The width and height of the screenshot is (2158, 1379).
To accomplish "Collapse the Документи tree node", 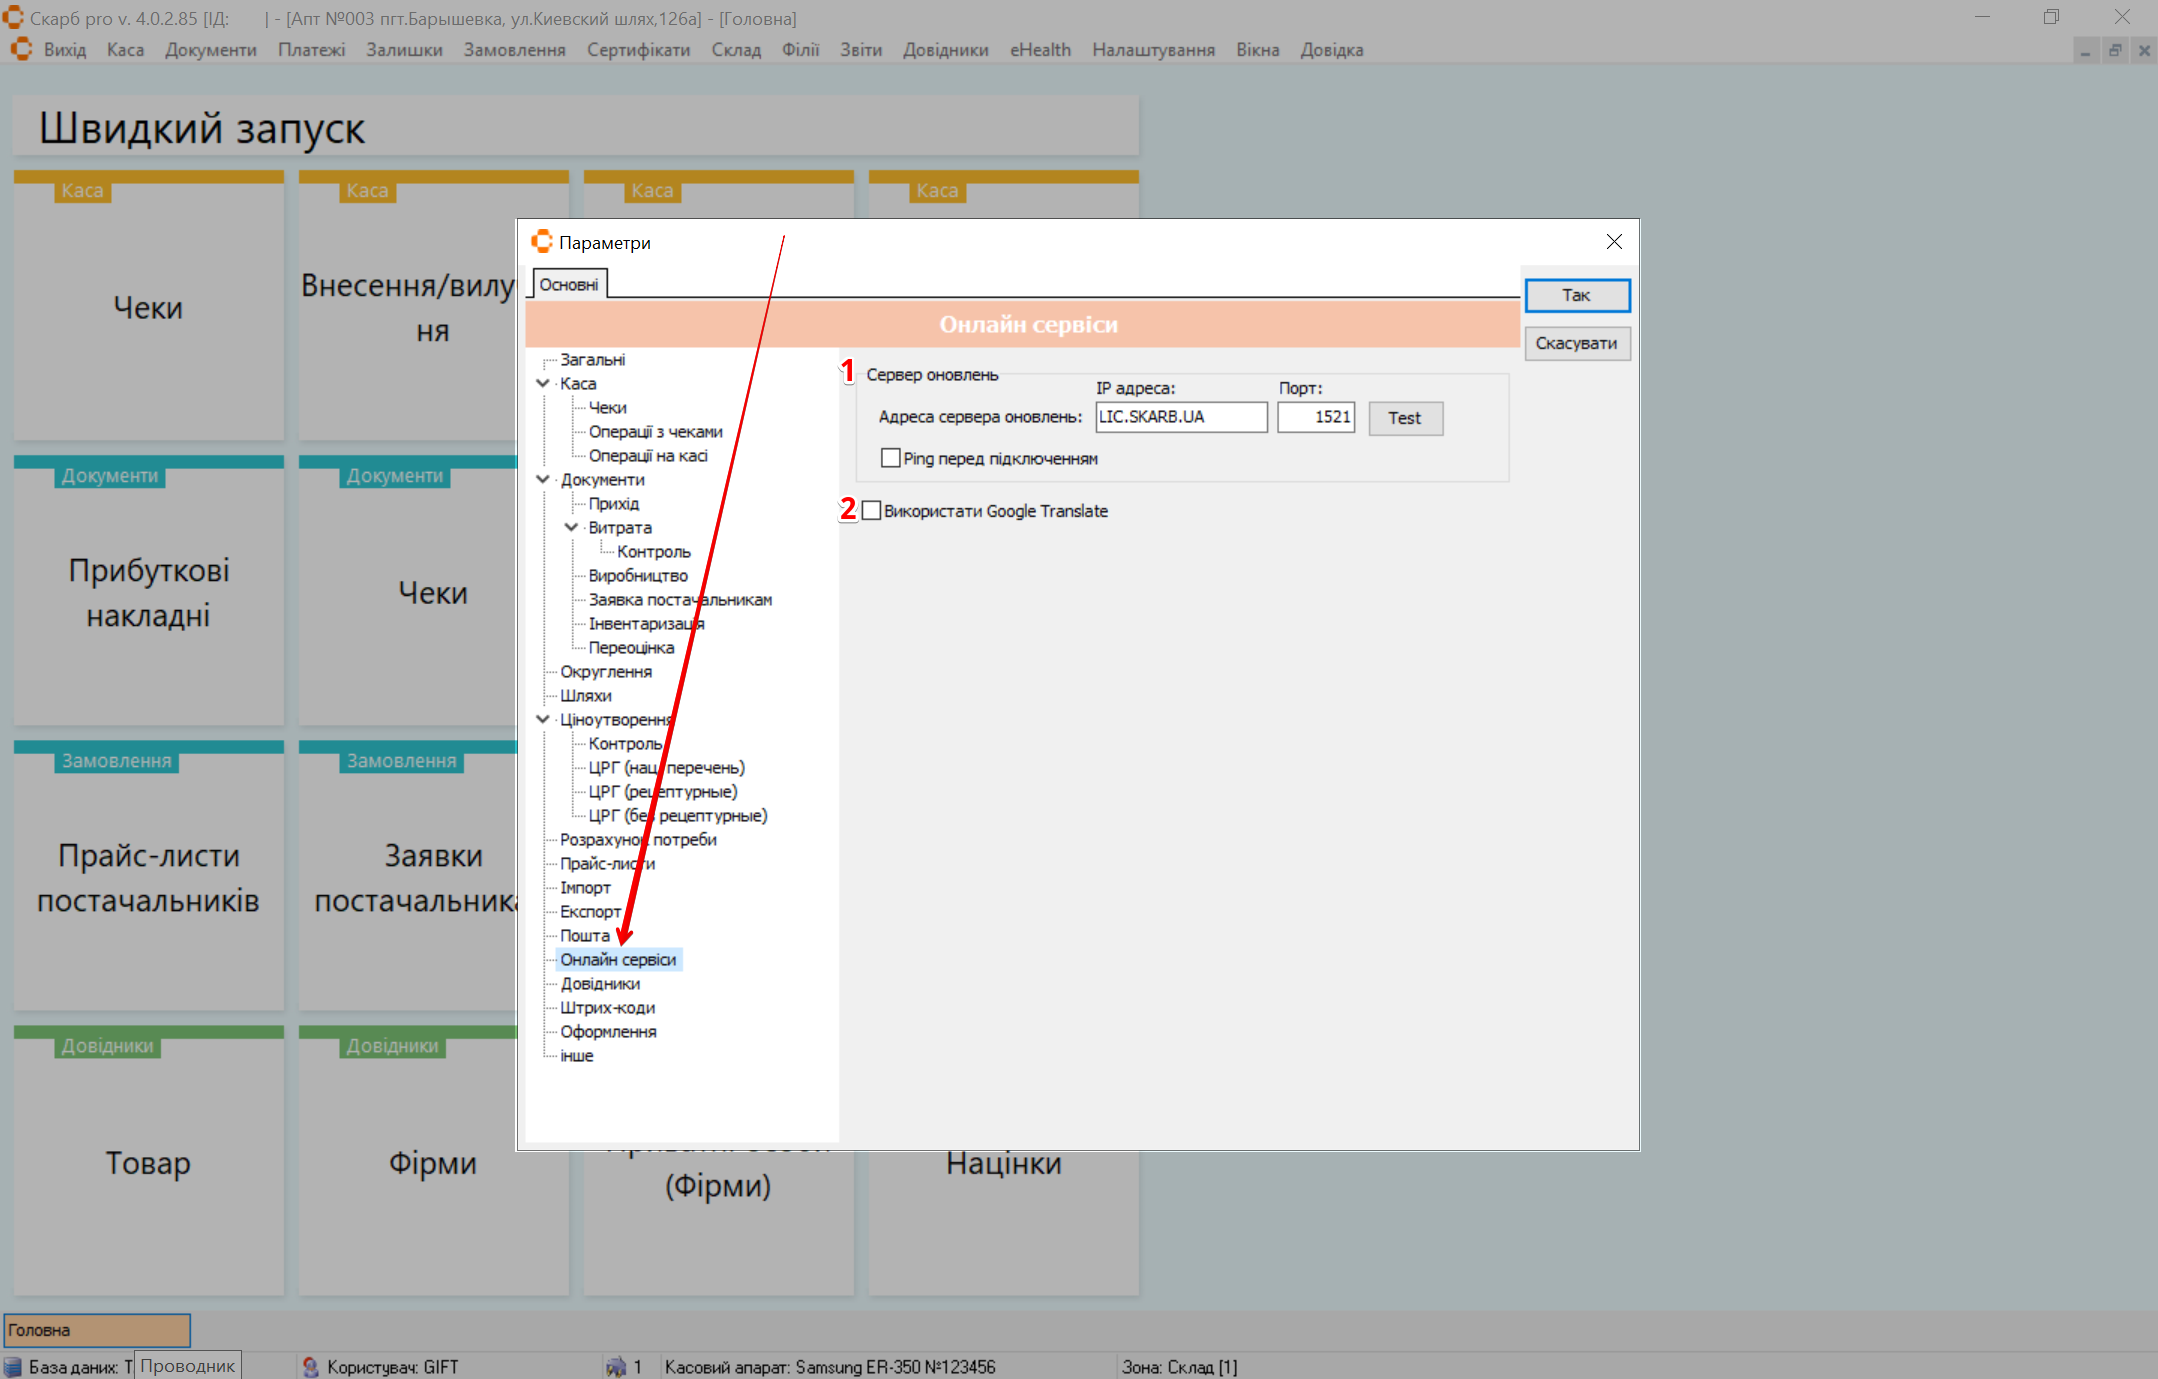I will (543, 479).
